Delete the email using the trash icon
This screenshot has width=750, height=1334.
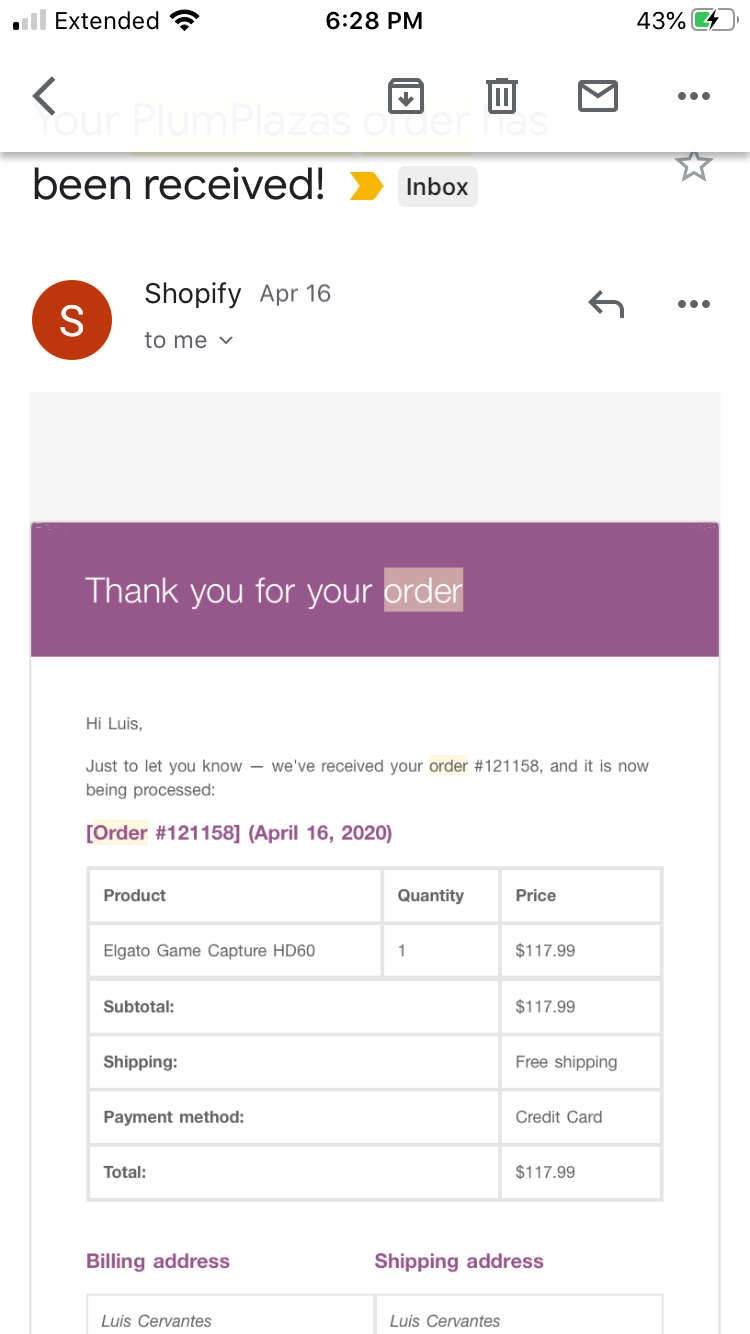tap(501, 96)
